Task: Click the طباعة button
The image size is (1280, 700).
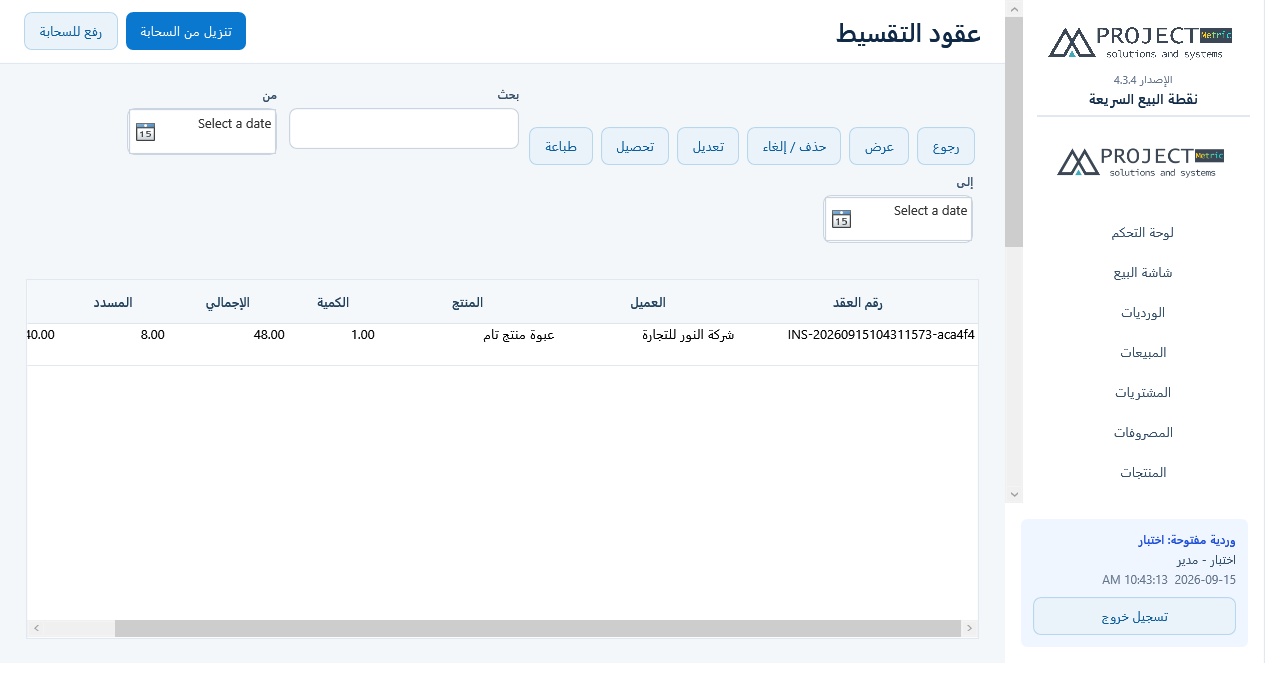Action: [x=561, y=146]
